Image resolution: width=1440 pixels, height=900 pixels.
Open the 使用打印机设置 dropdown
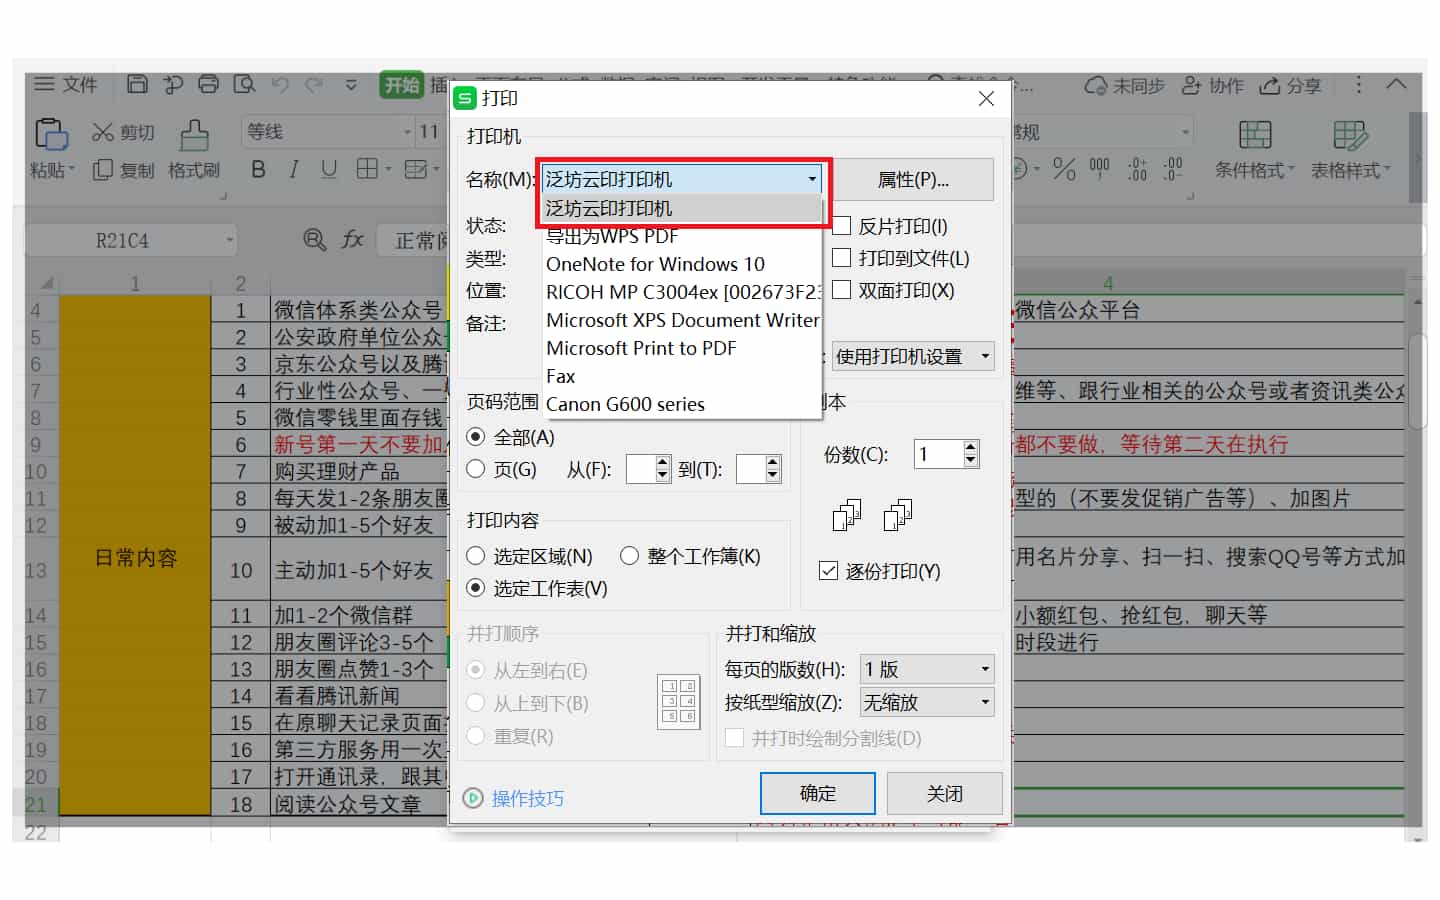(x=913, y=356)
